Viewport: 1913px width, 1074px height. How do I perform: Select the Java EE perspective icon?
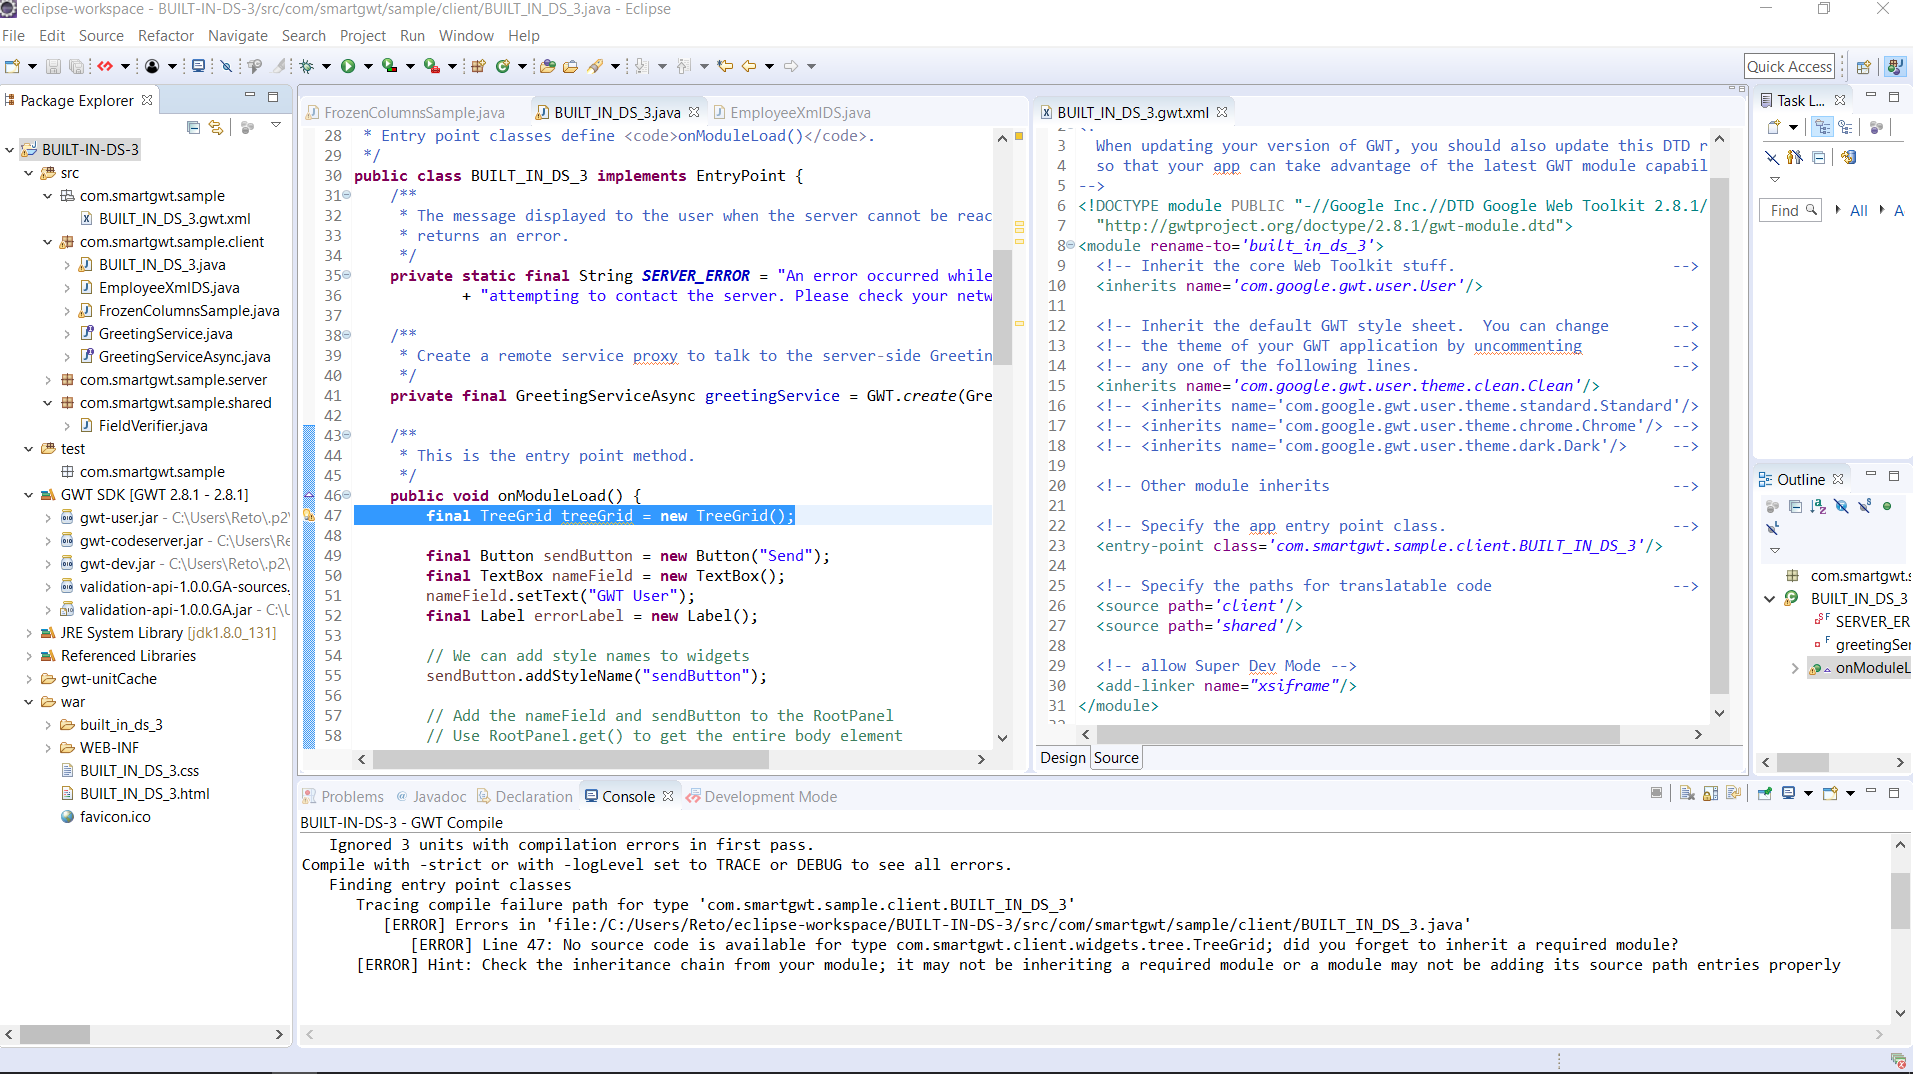point(1894,67)
